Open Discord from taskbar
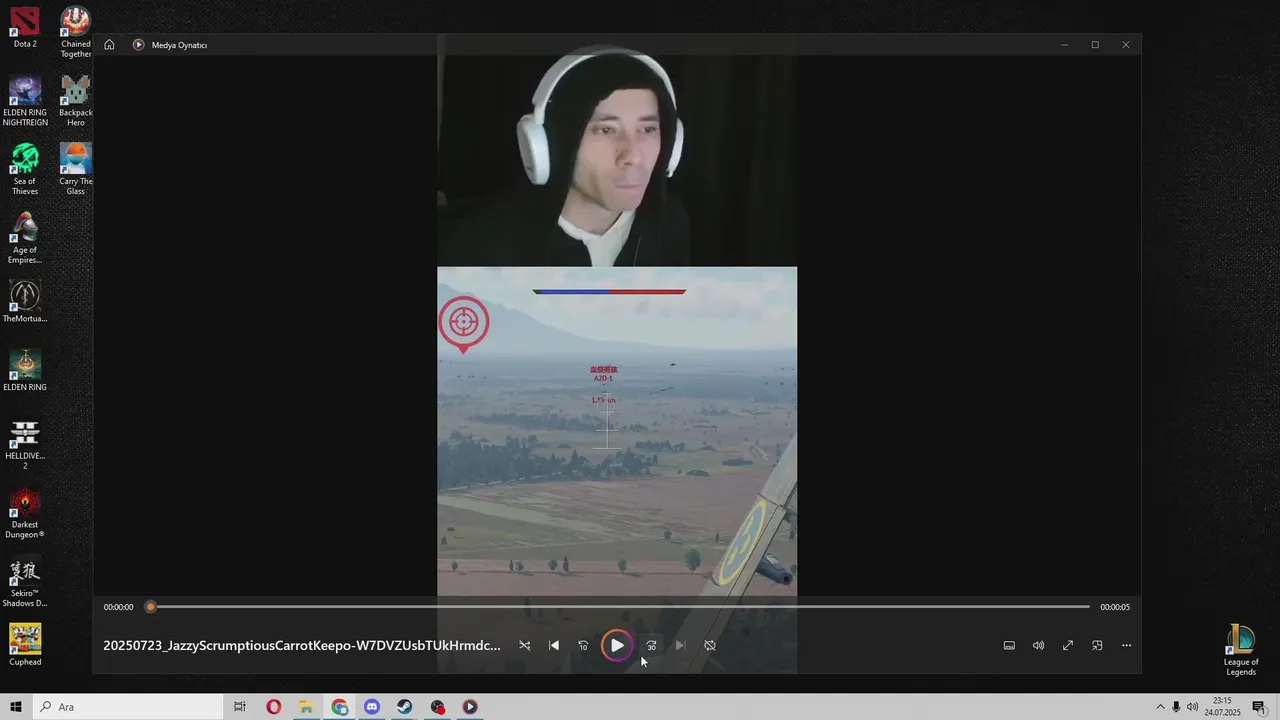1280x720 pixels. pos(372,707)
